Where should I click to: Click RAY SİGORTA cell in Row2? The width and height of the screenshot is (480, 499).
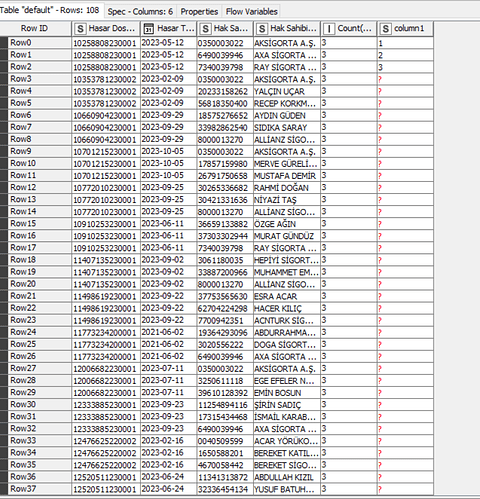click(x=287, y=67)
